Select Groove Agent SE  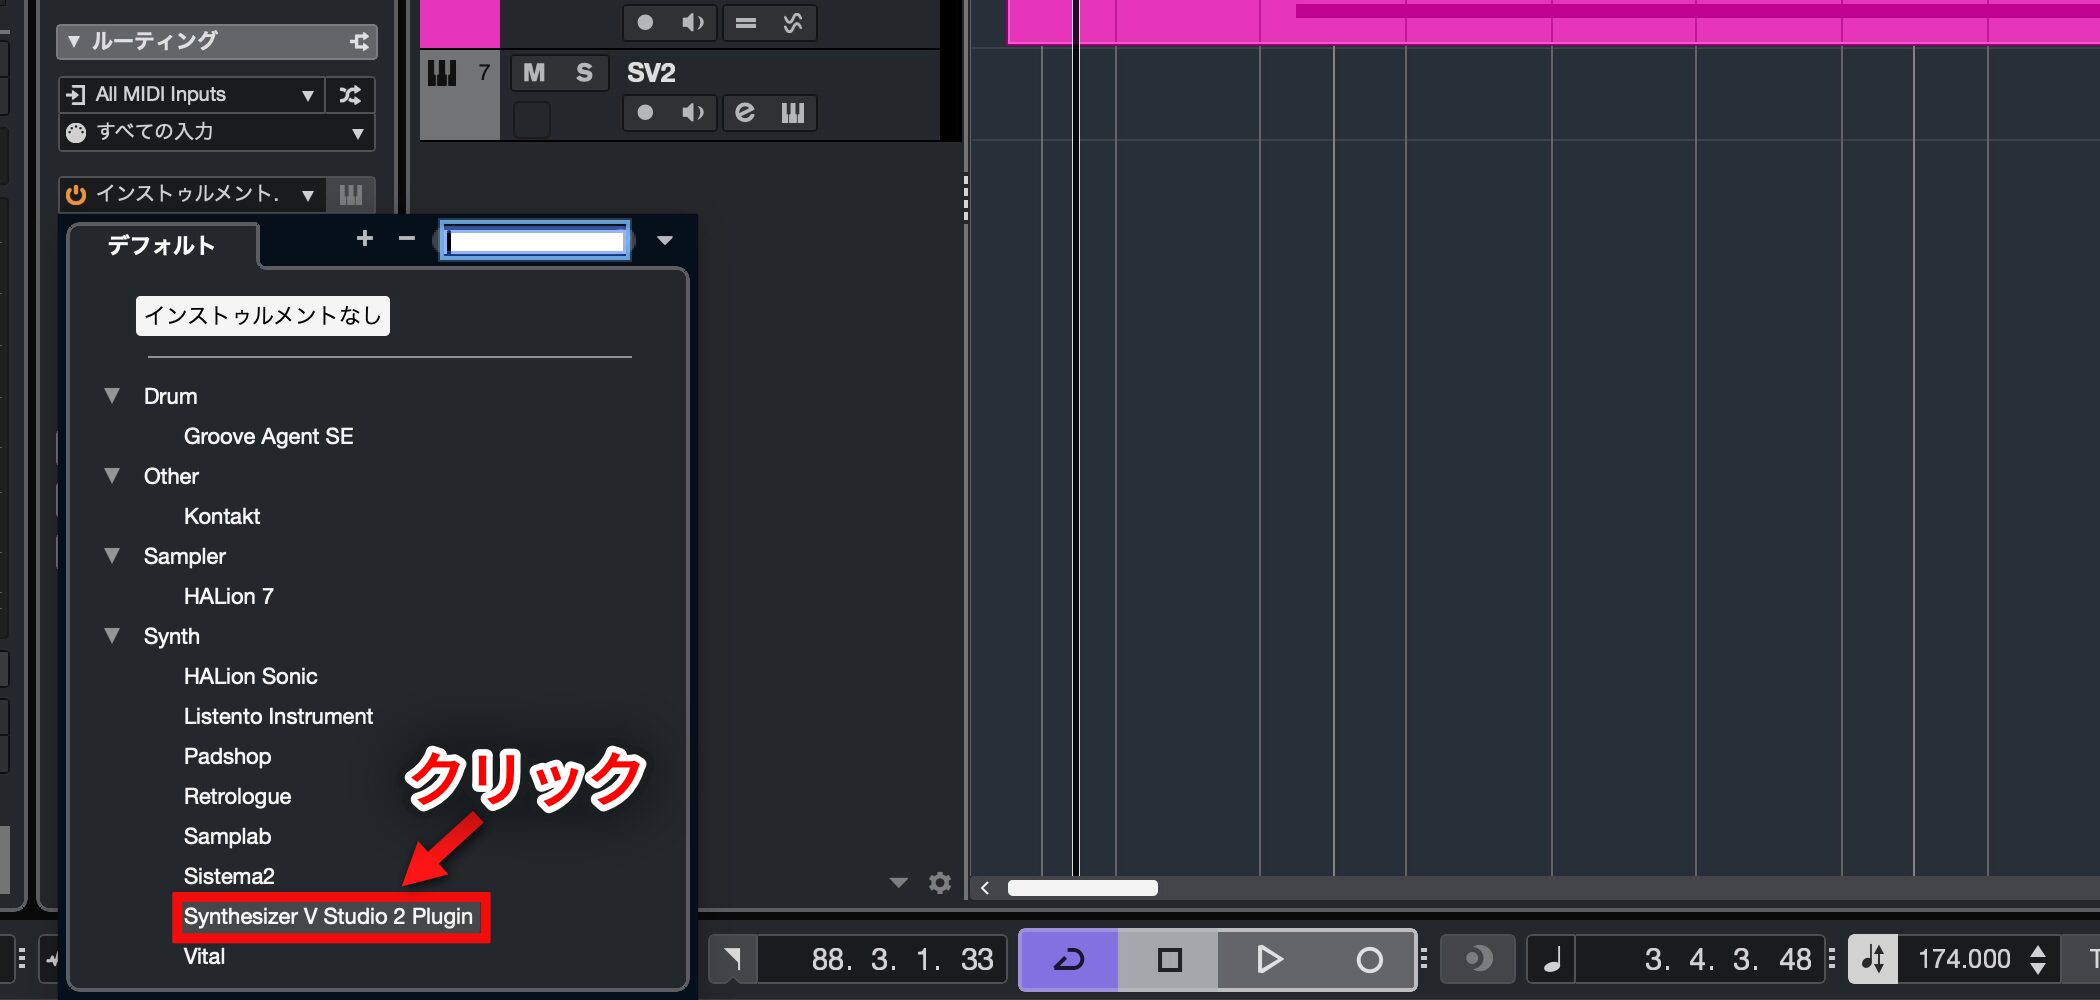point(268,436)
